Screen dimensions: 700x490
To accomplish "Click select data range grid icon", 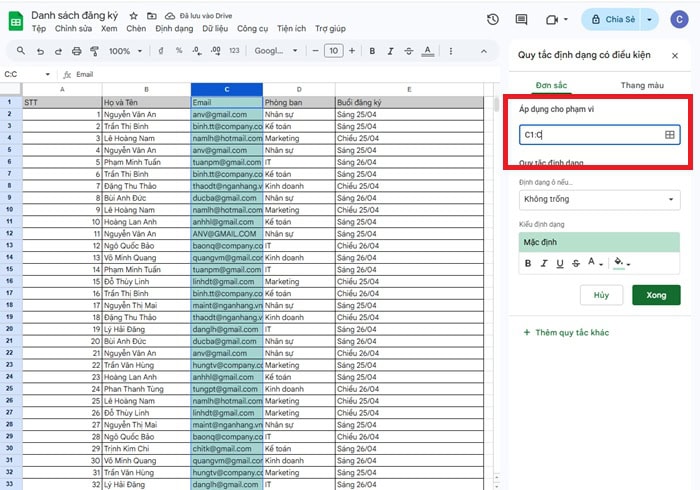I will point(669,134).
